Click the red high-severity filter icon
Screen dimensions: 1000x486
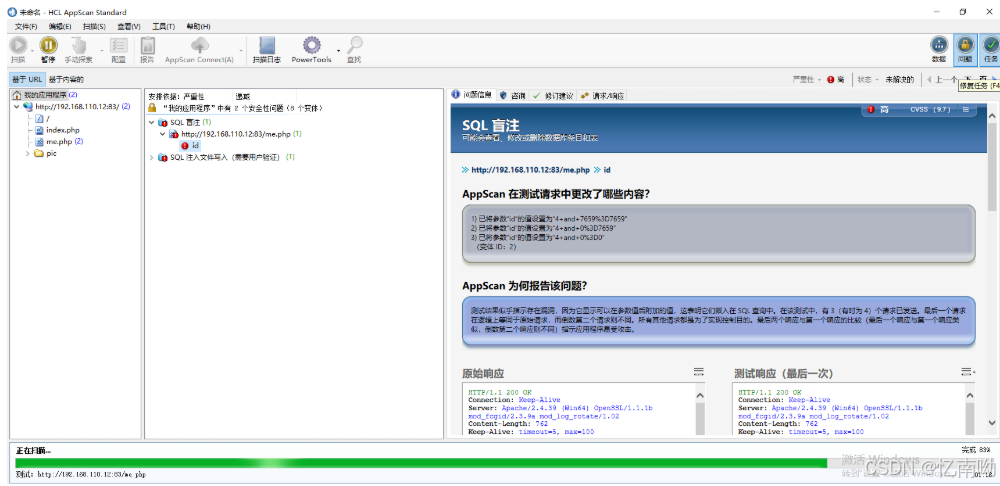point(830,80)
